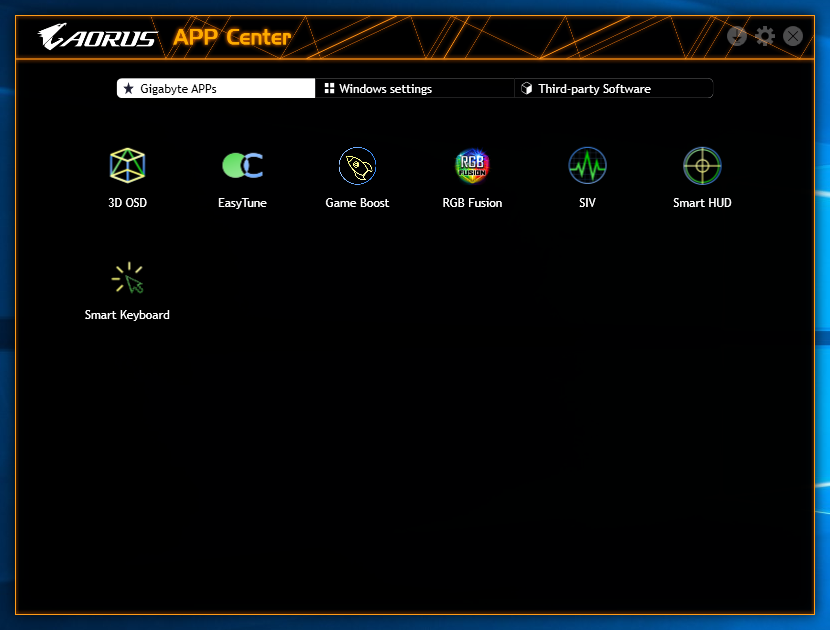Screen dimensions: 830x630
Task: Launch the SIV waveform icon
Action: 587,166
